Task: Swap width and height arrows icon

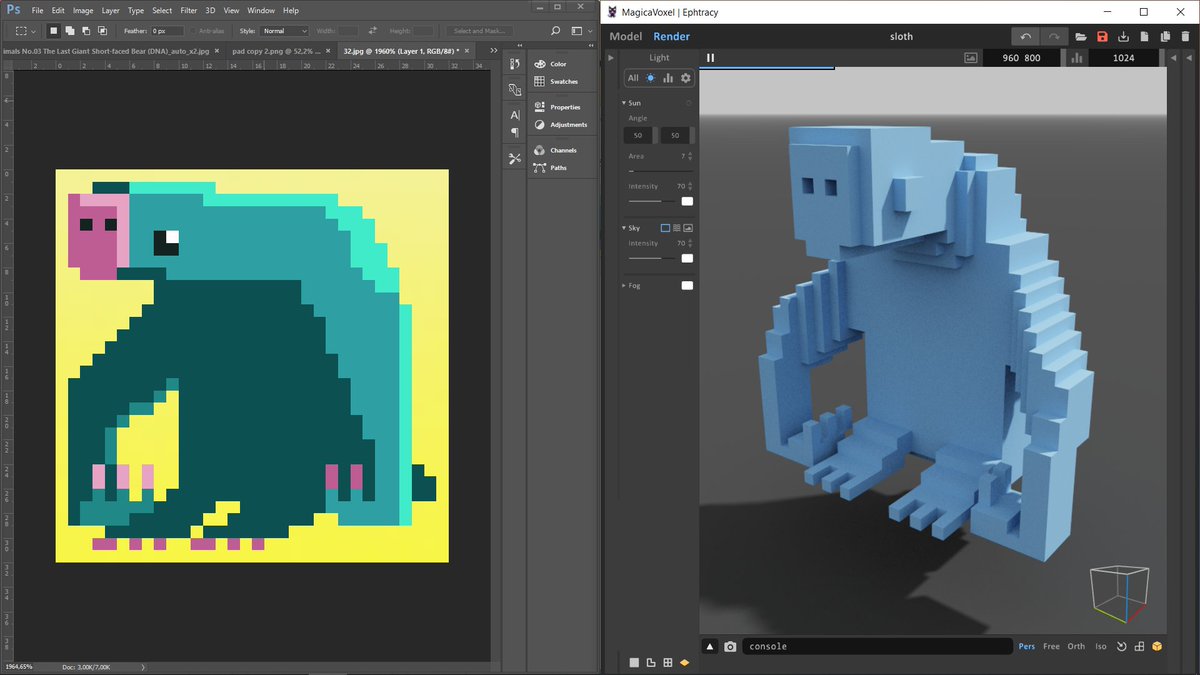Action: [x=373, y=31]
